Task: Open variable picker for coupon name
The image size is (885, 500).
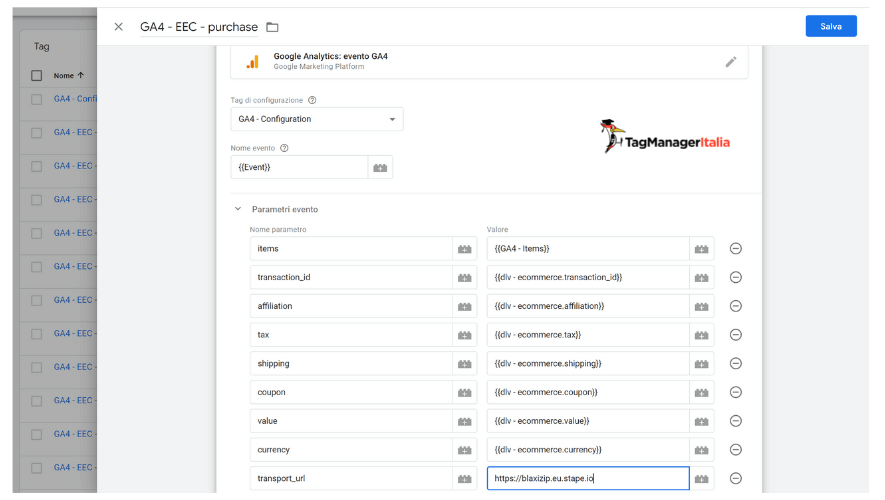Action: coord(465,393)
